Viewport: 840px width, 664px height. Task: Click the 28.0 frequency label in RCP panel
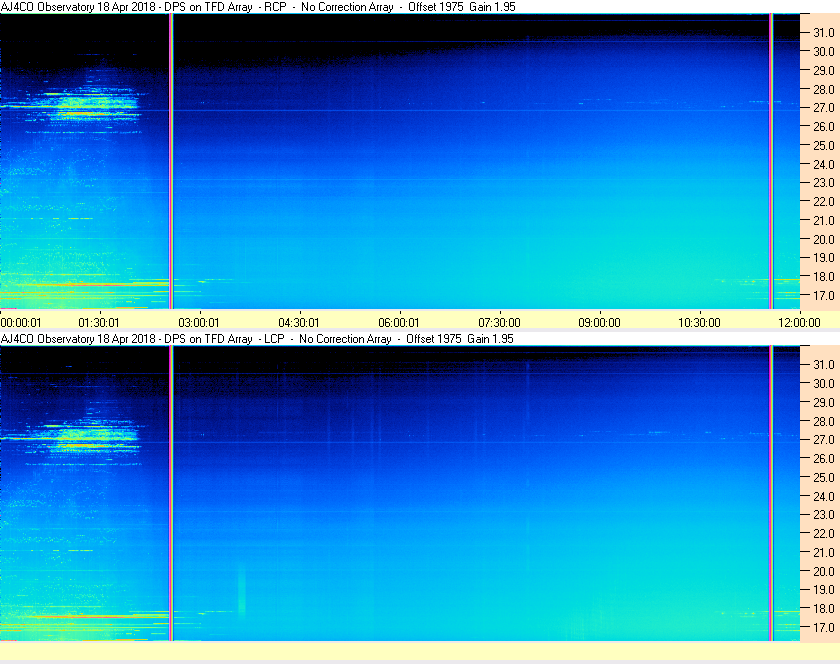[824, 89]
